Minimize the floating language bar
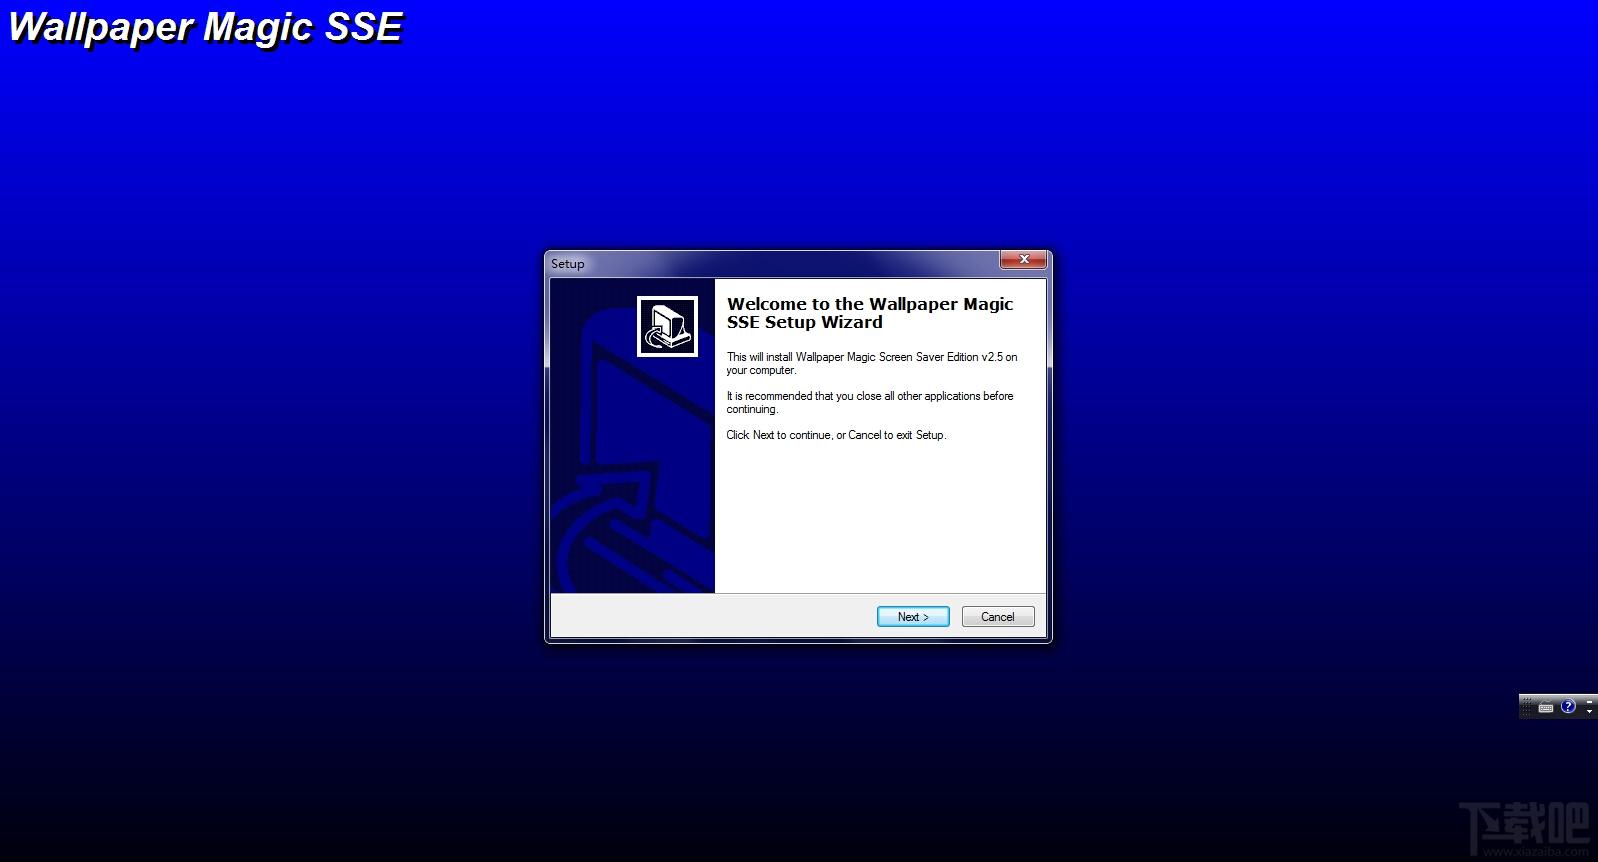 tap(1589, 702)
